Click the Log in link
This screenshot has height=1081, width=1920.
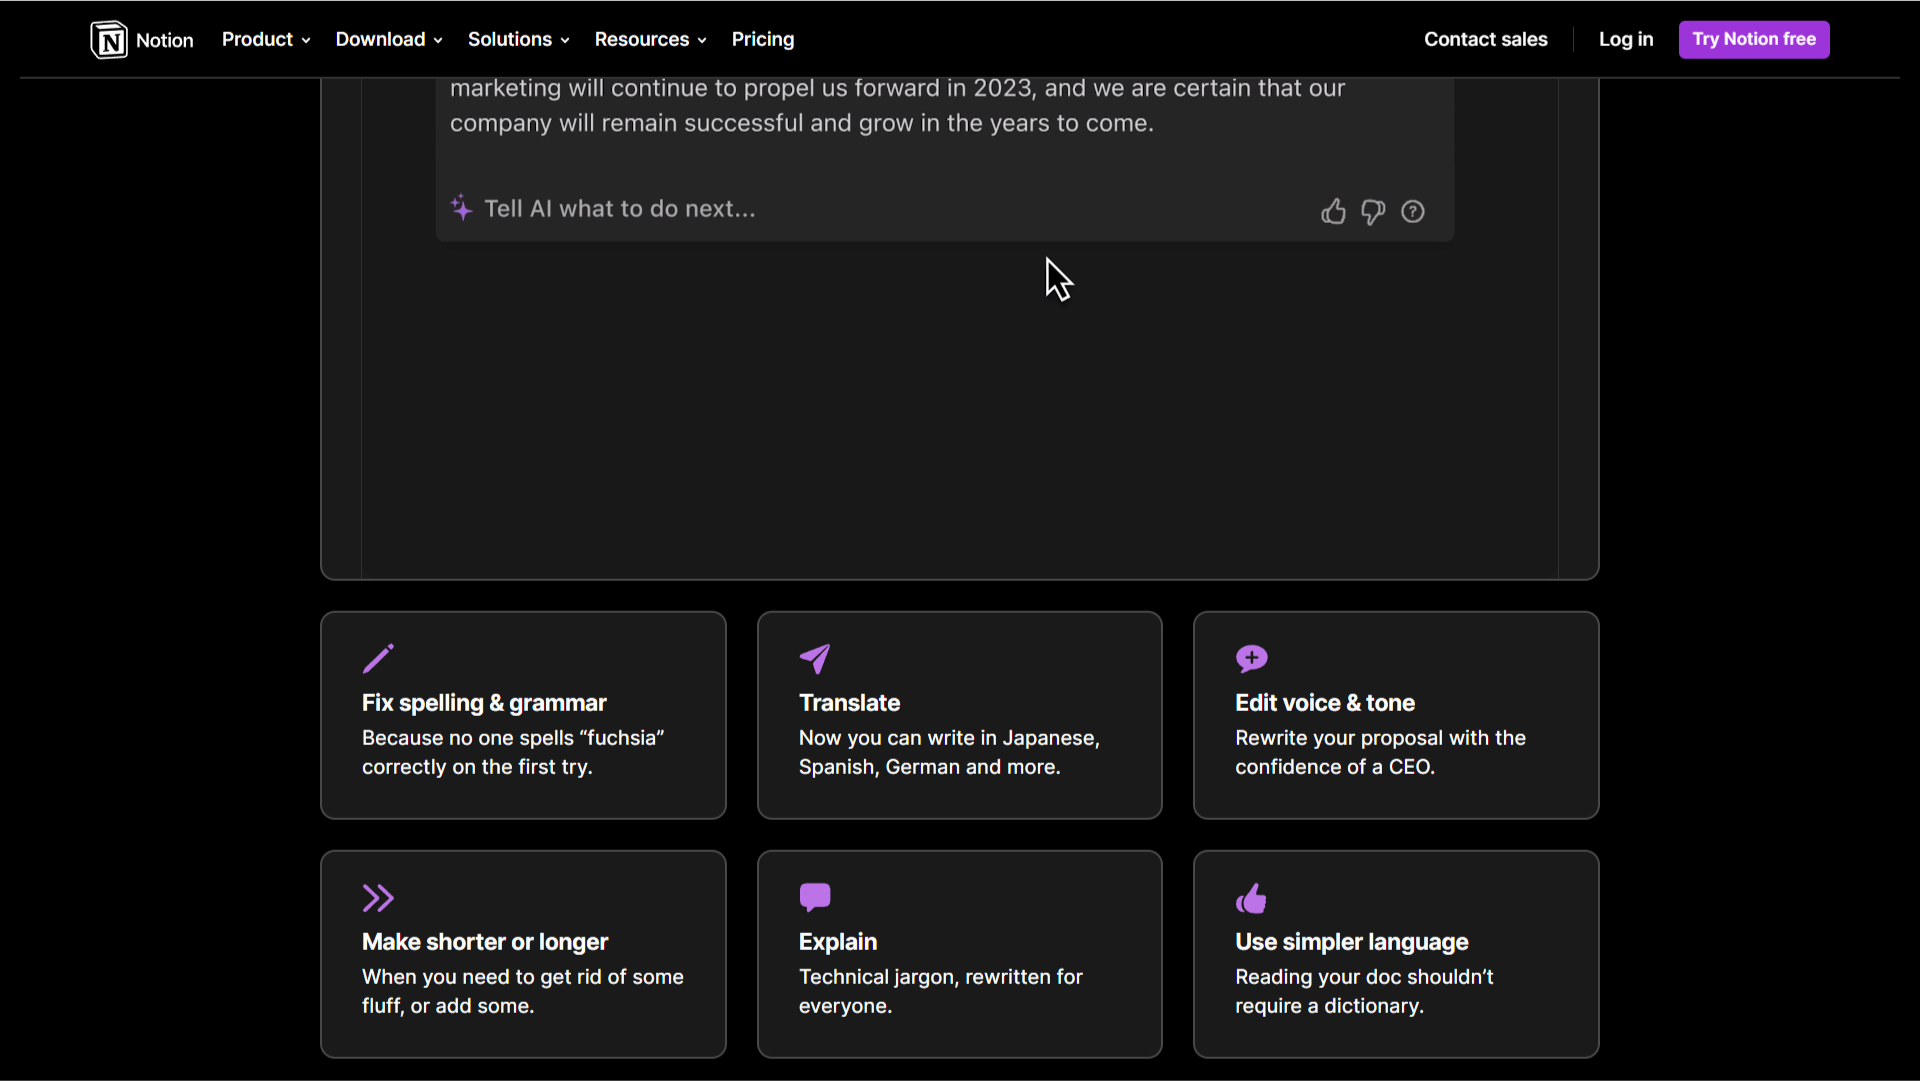pyautogui.click(x=1625, y=40)
